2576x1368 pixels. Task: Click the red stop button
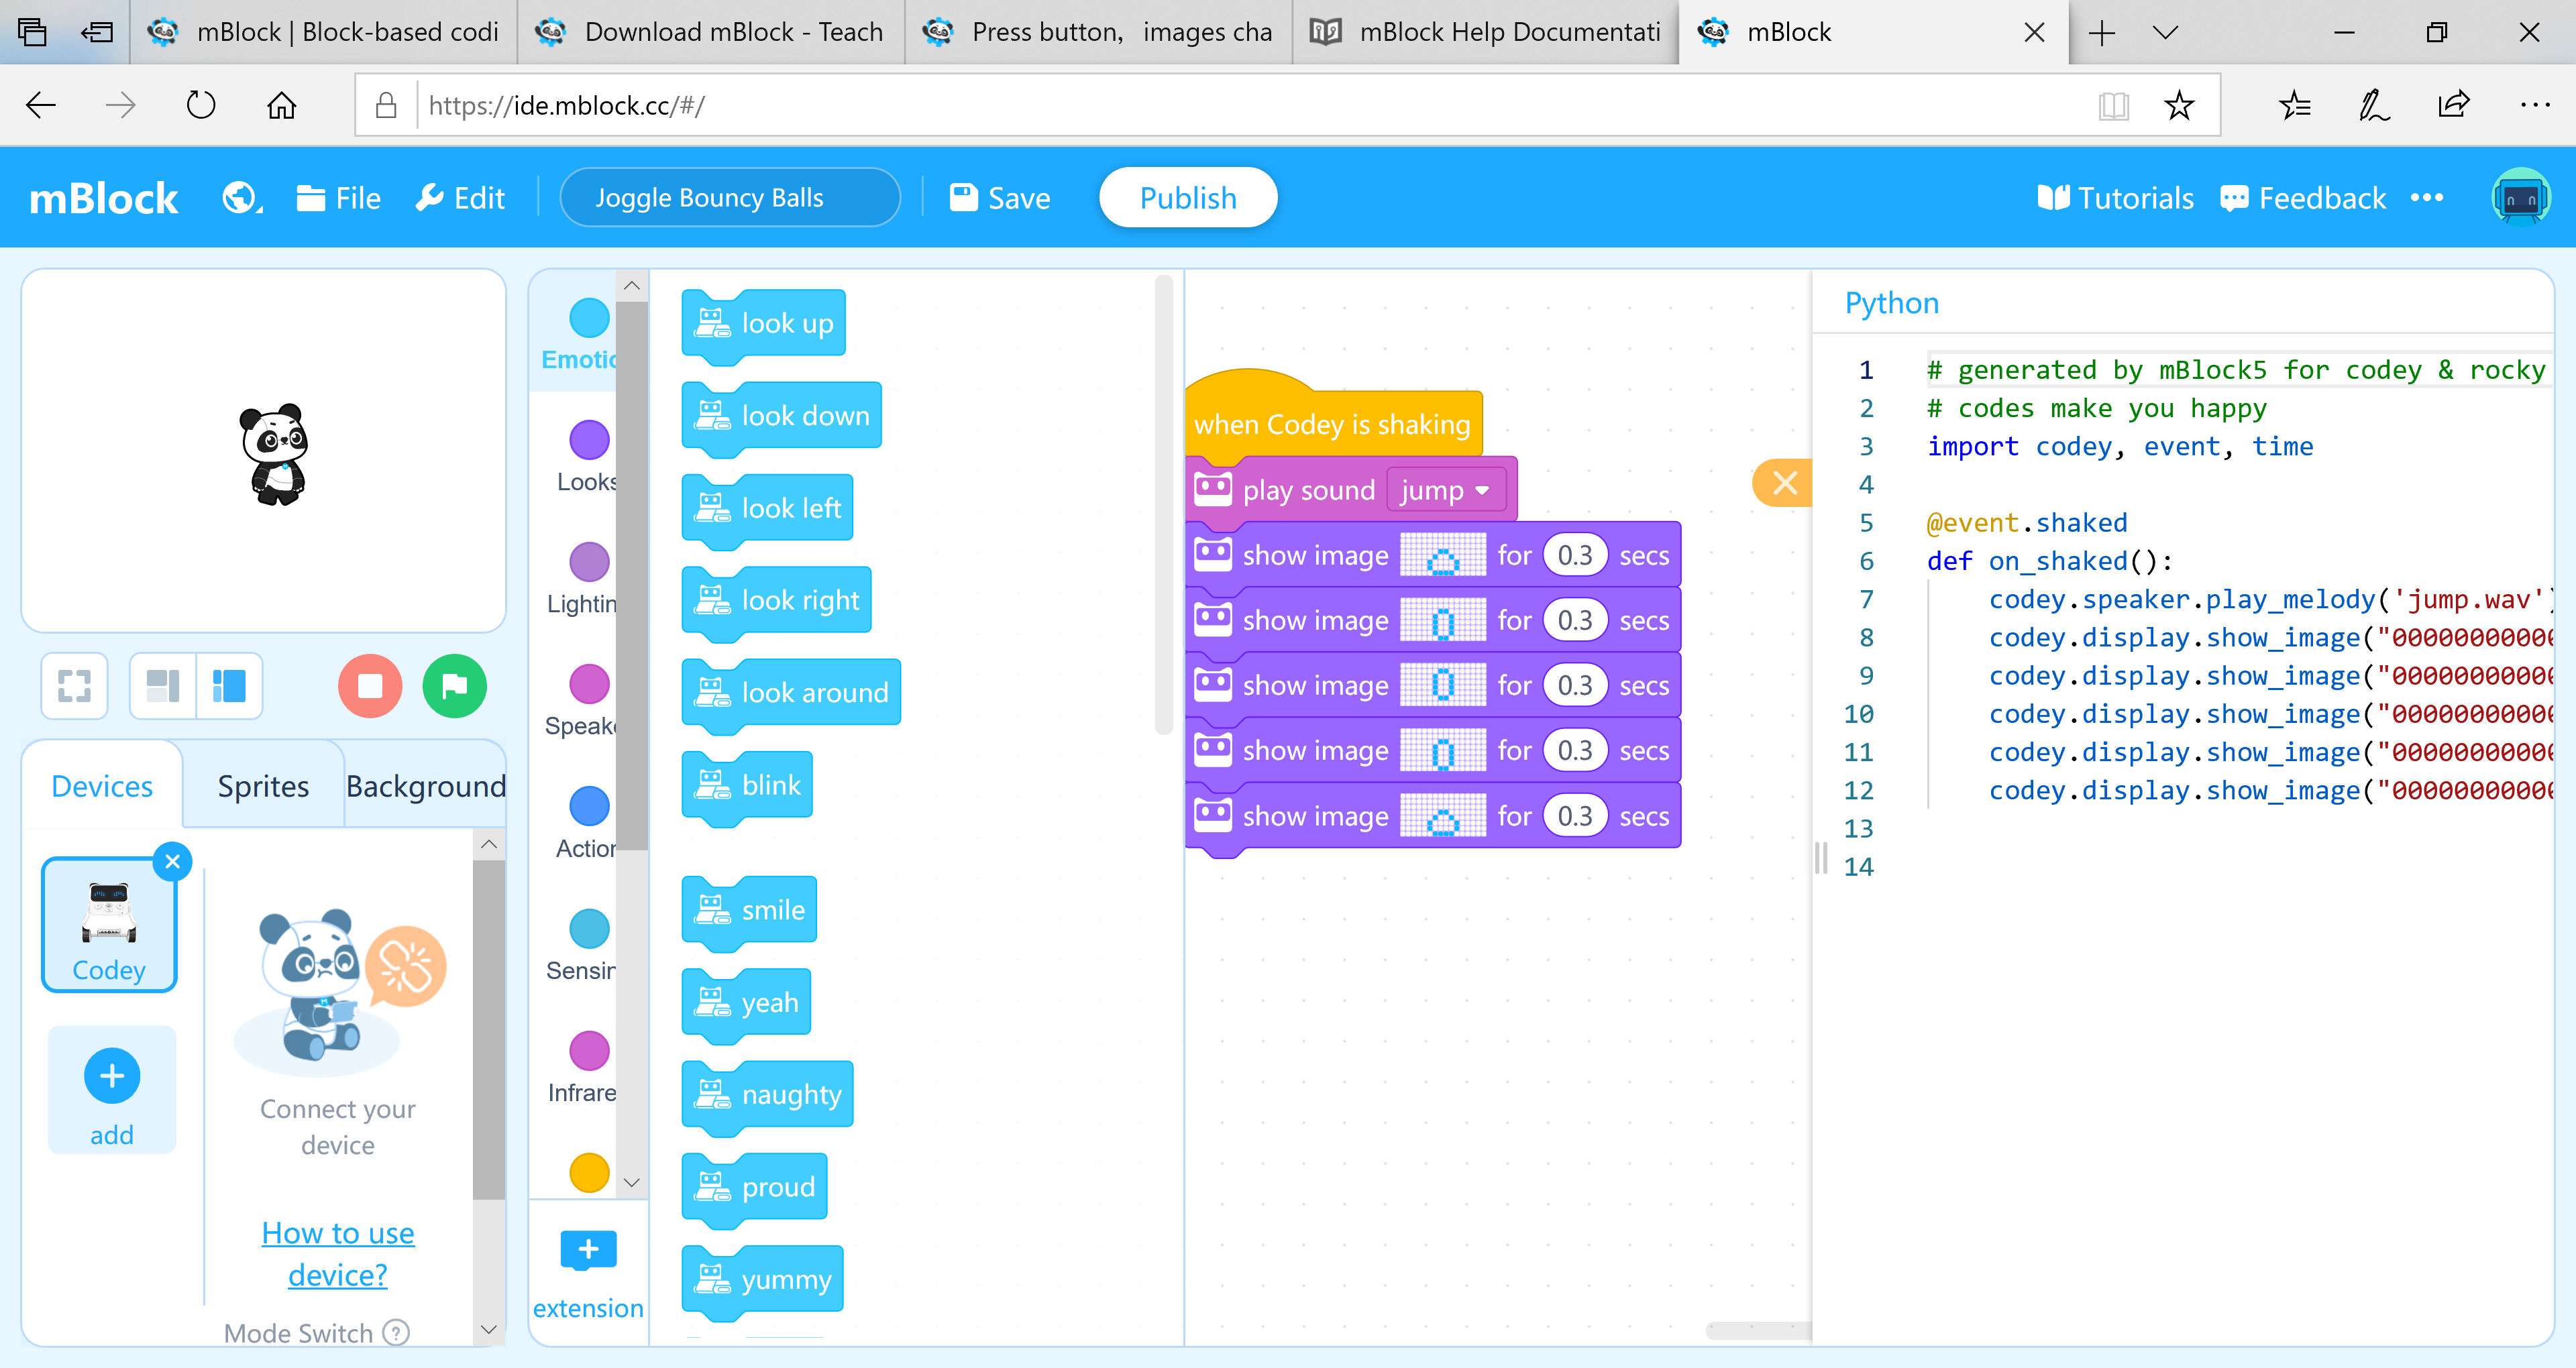[x=369, y=686]
